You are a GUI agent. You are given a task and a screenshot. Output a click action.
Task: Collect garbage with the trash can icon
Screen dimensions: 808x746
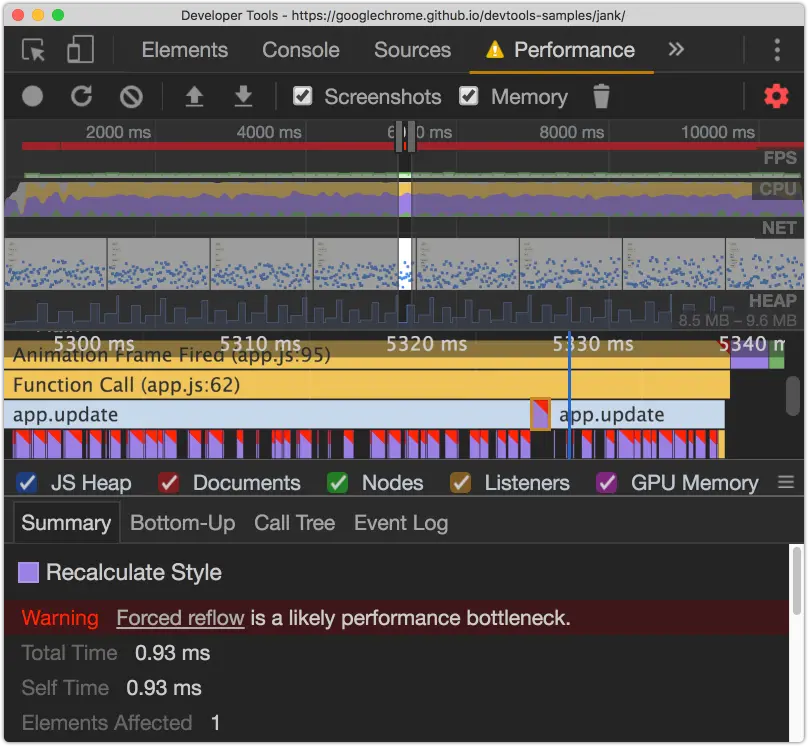pos(601,96)
